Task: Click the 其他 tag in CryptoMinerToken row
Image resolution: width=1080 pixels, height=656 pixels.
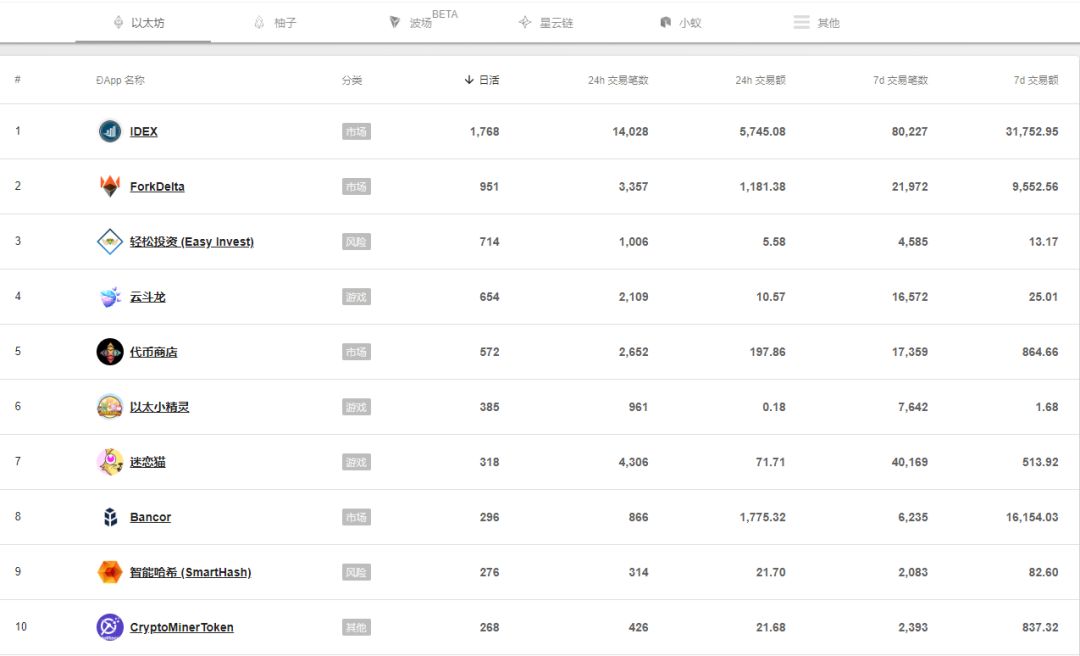Action: 356,628
